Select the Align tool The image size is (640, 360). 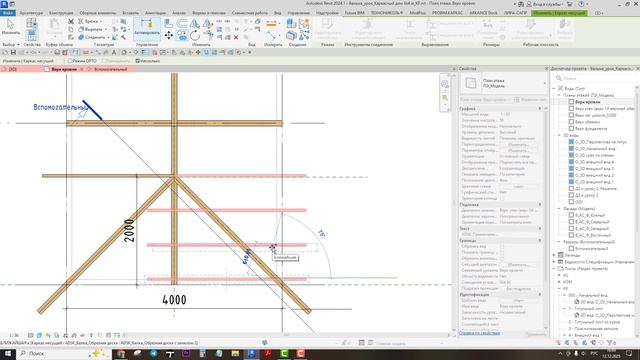point(169,23)
